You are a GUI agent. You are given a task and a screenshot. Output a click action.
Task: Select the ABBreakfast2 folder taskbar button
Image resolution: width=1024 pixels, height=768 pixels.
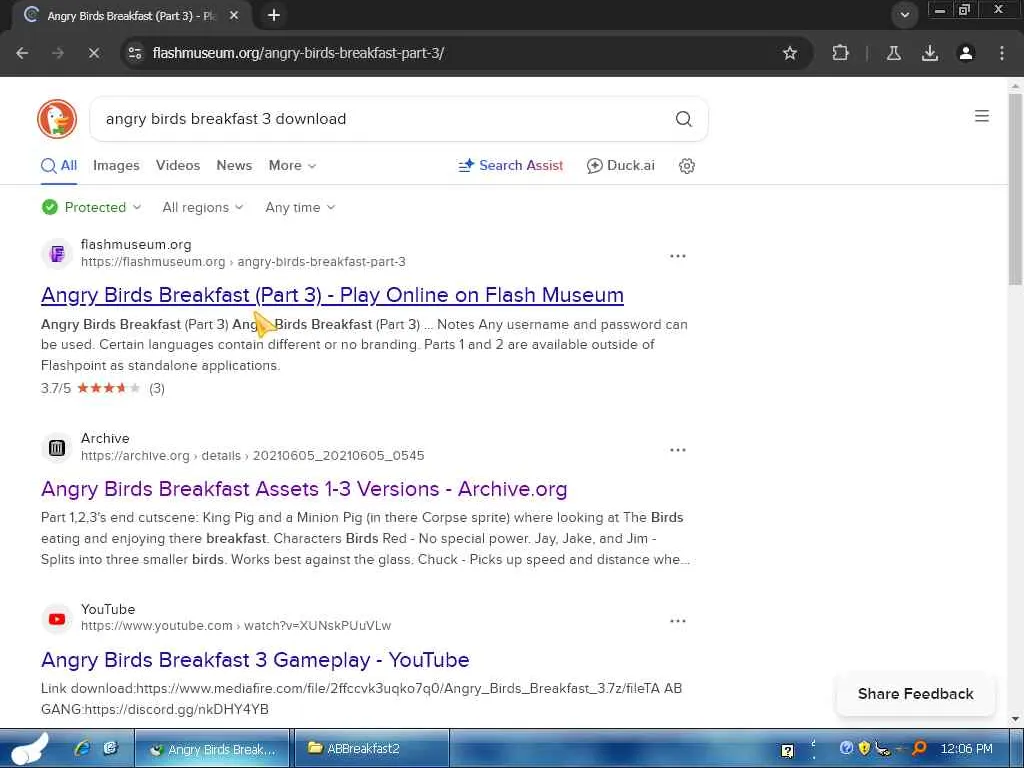[371, 749]
